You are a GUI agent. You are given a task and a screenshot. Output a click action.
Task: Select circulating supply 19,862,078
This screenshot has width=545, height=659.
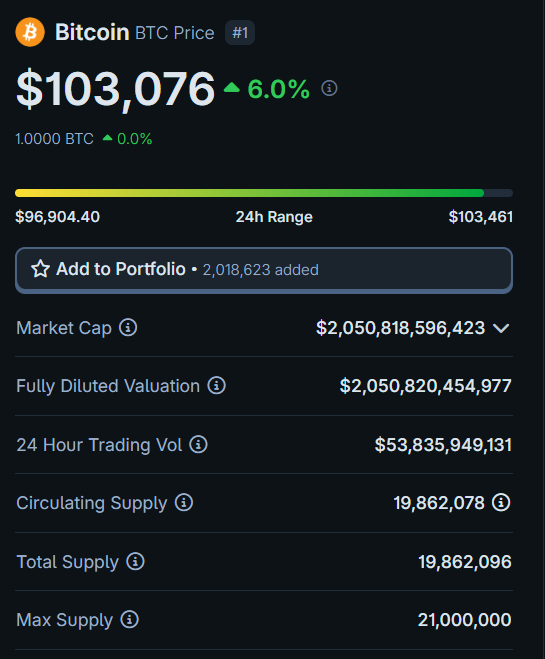[439, 503]
